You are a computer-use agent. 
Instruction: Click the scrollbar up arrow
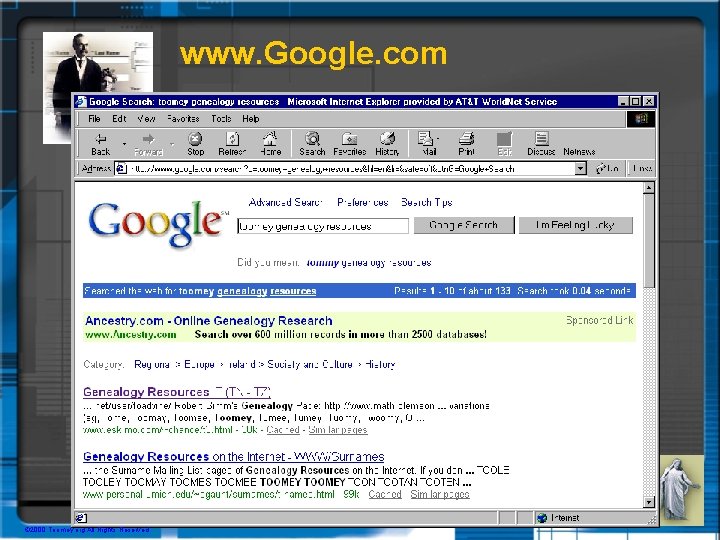click(648, 188)
